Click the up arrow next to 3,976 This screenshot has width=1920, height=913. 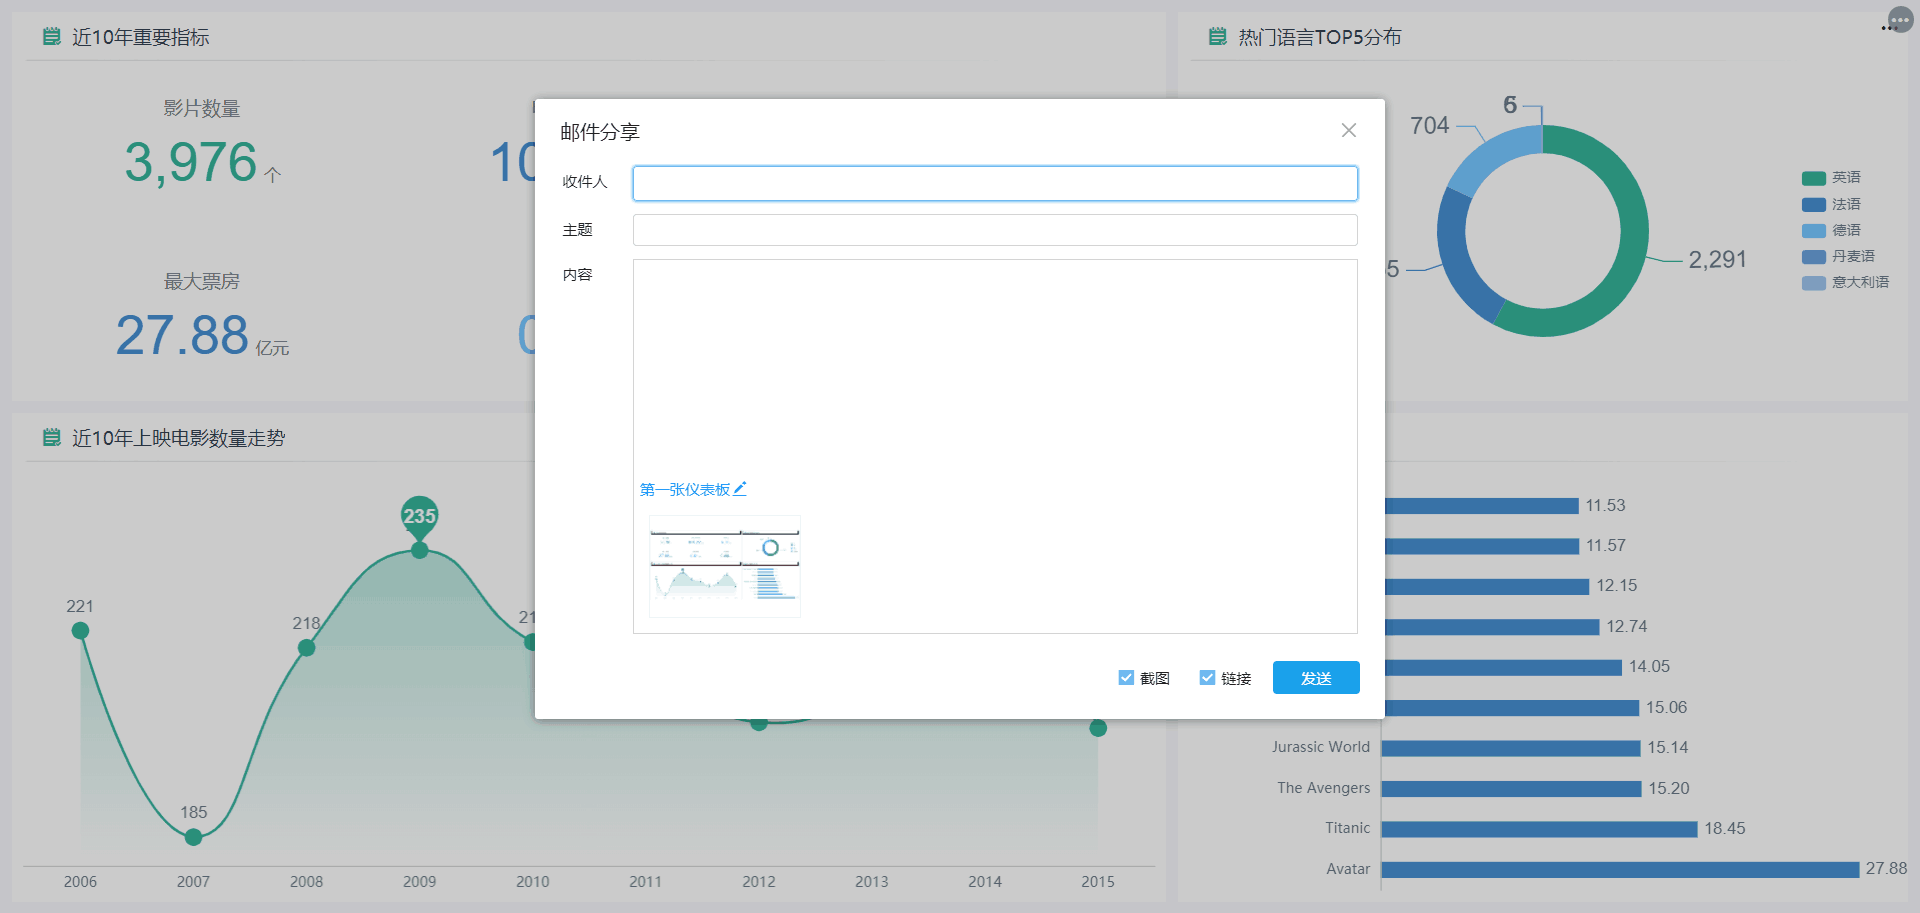pos(272,175)
